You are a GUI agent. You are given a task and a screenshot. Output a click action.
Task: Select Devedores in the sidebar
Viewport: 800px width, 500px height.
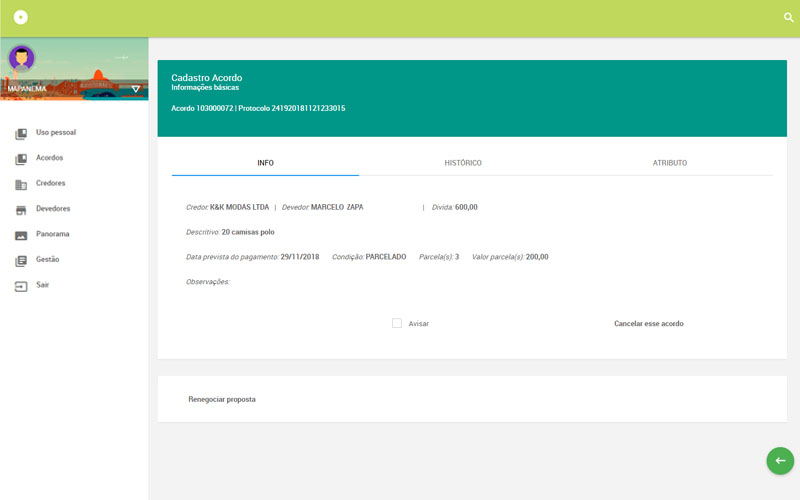52,209
